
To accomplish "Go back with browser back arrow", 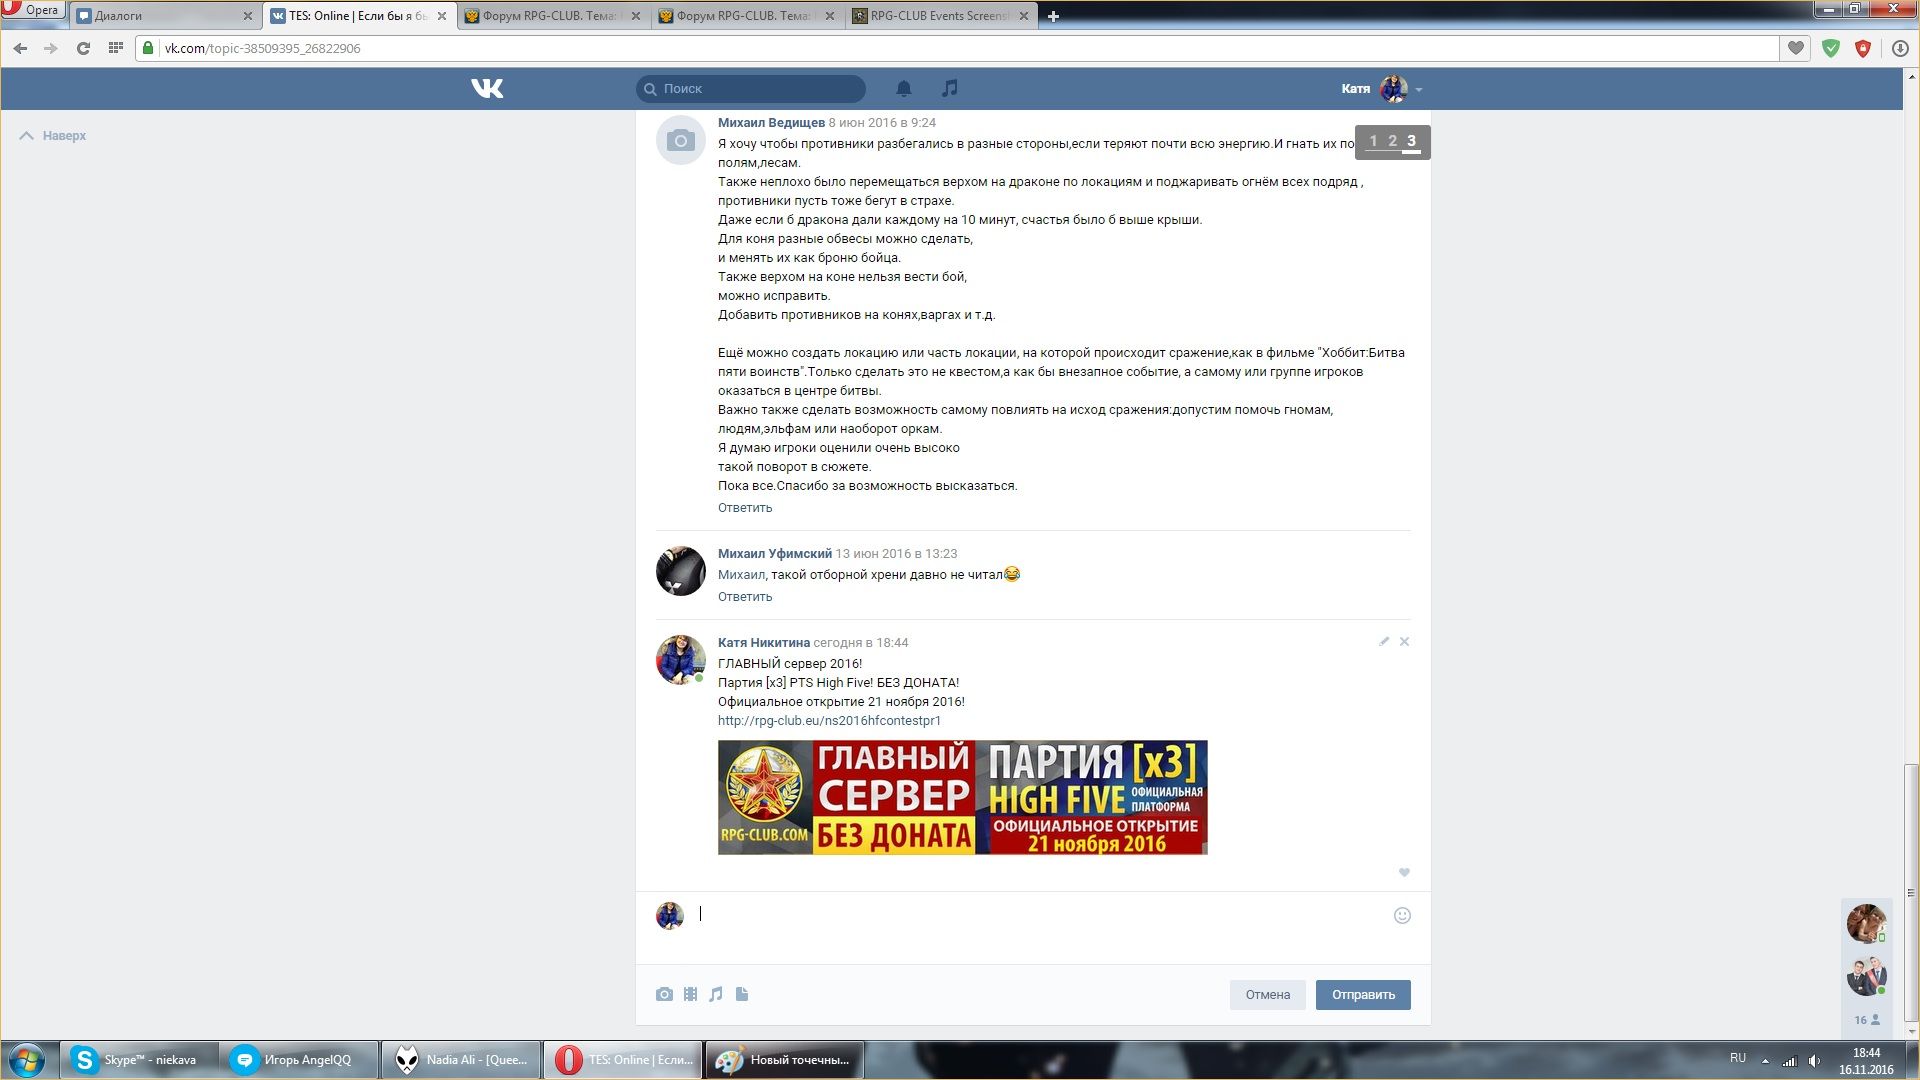I will pos(20,48).
